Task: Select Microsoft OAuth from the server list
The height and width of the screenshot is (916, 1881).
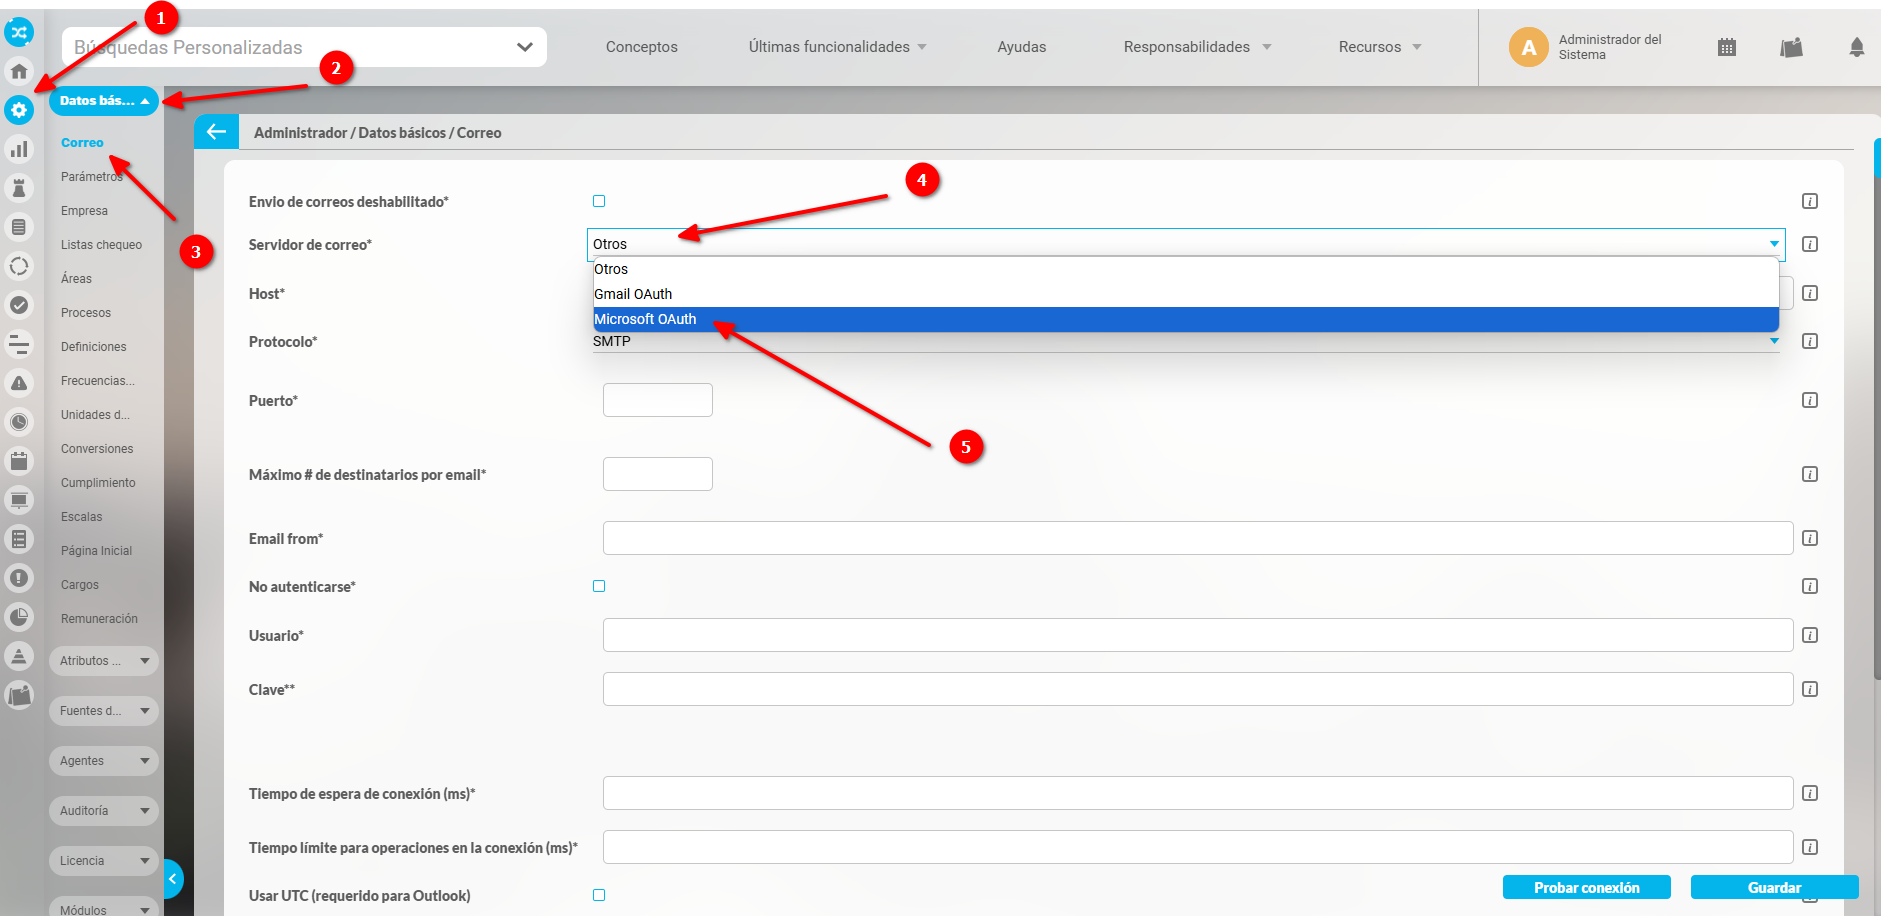Action: [646, 319]
